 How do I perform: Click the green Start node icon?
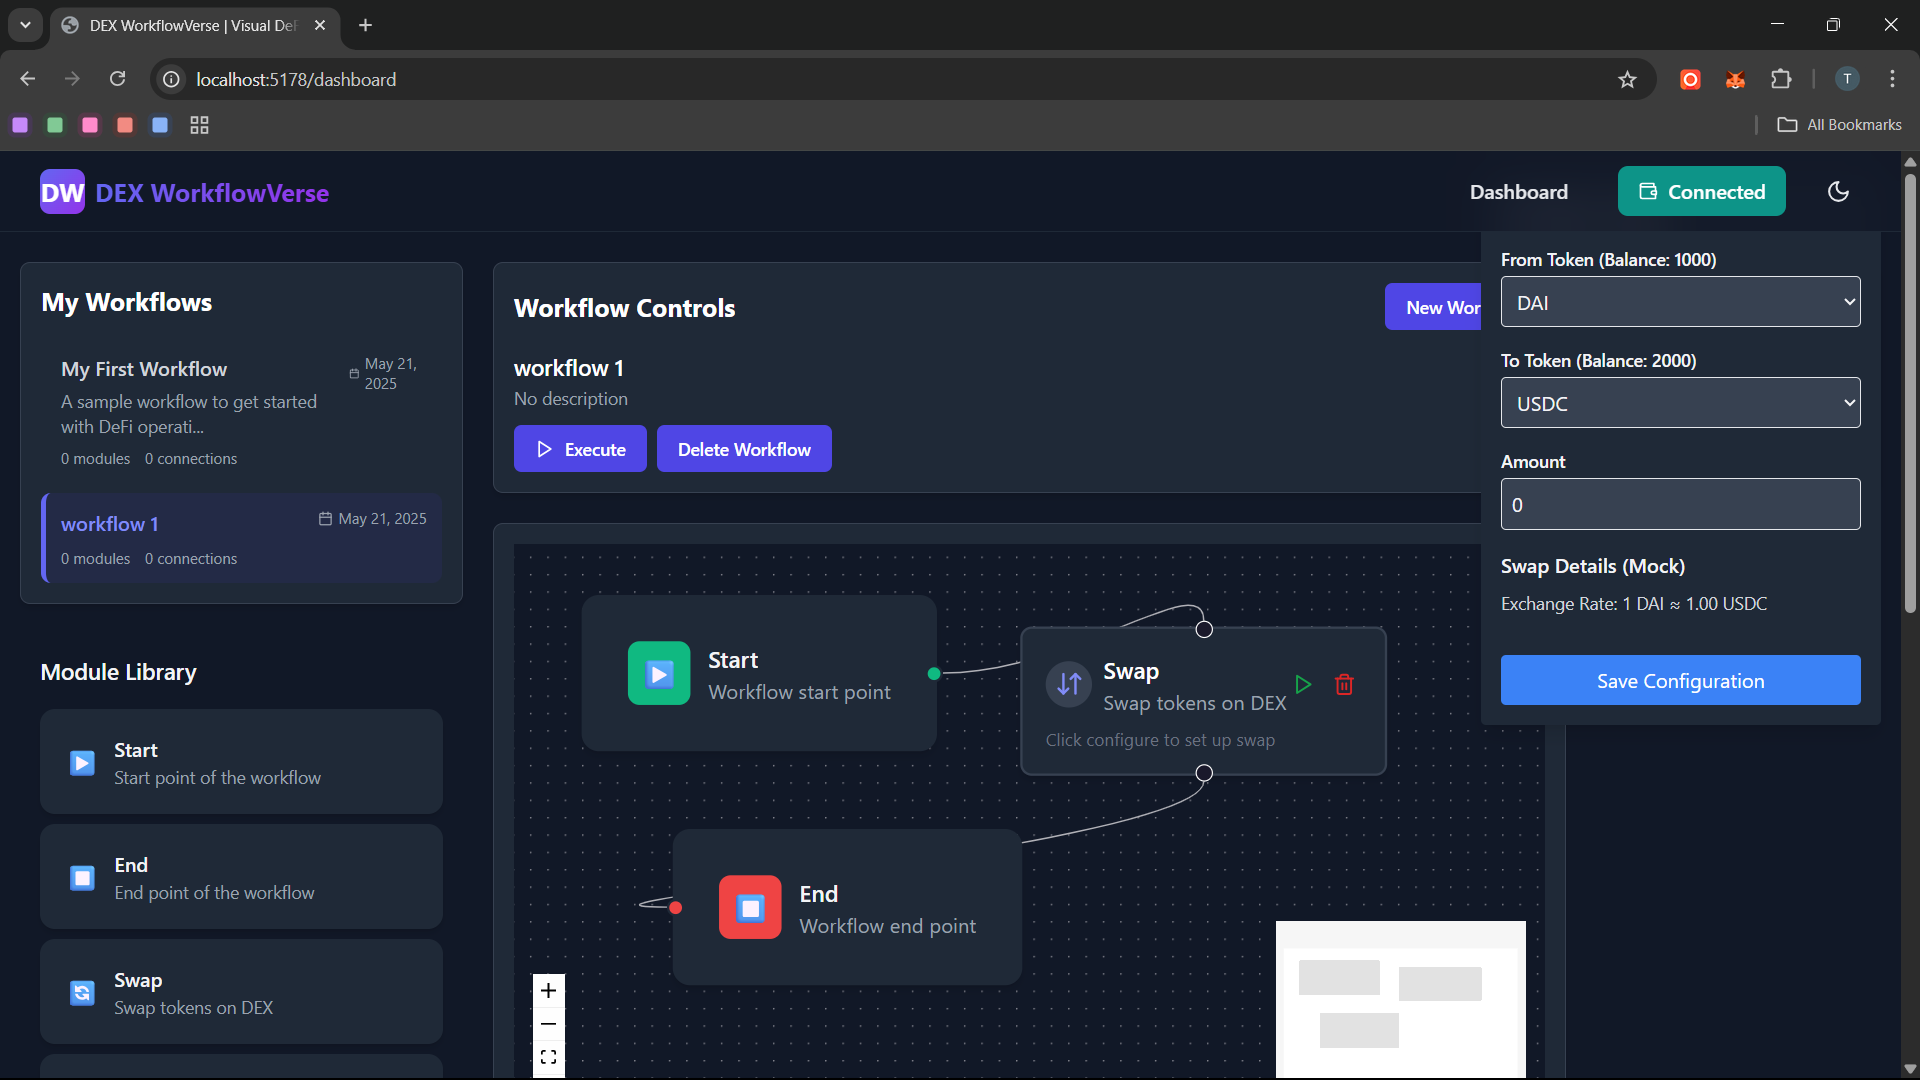pos(659,674)
